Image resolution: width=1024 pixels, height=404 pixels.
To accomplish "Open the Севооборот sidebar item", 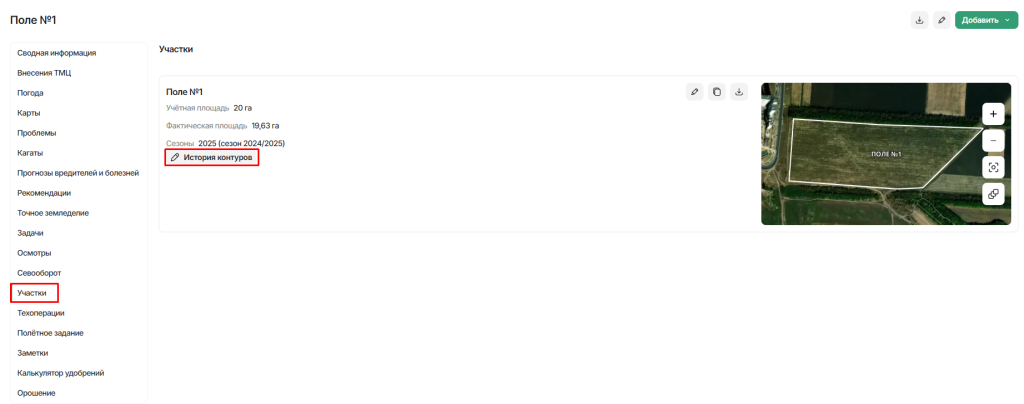I will pos(40,273).
